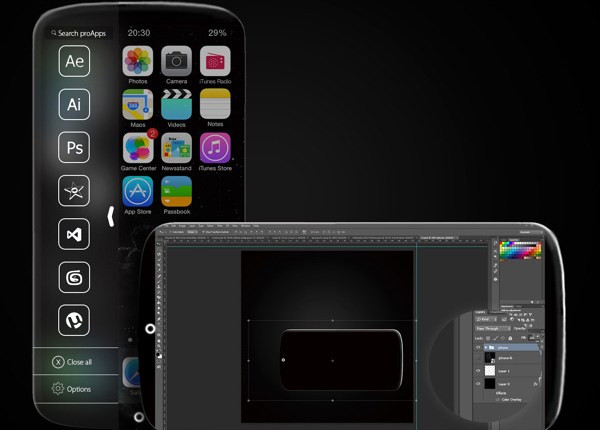Viewport: 600px width, 430px height.
Task: Click the transform center reference point on canvas
Action: pos(333,360)
